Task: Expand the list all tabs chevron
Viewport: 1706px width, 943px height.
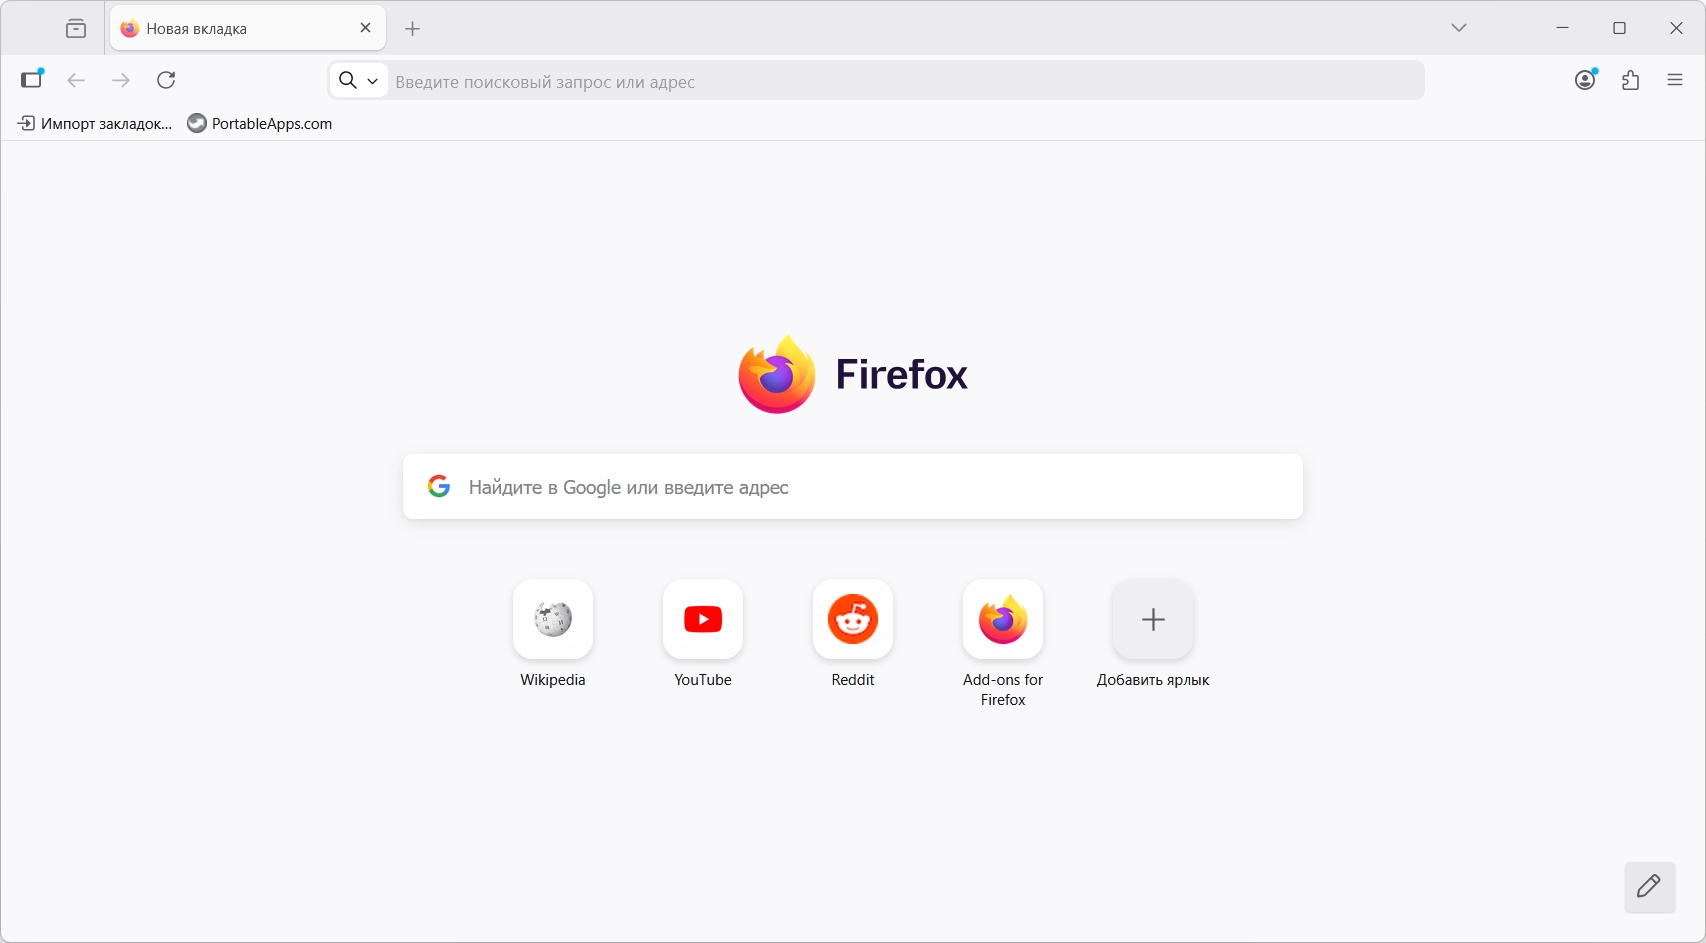Action: click(1459, 28)
